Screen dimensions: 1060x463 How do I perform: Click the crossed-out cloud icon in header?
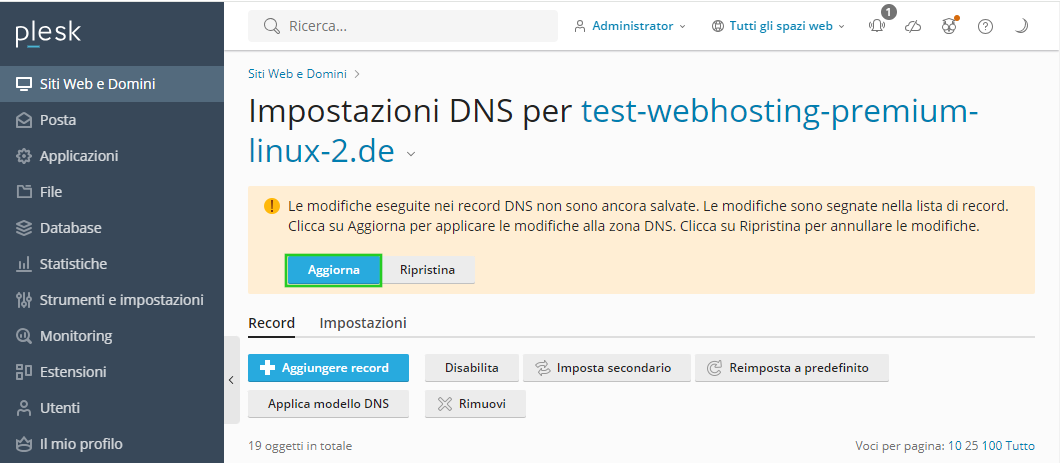click(913, 26)
